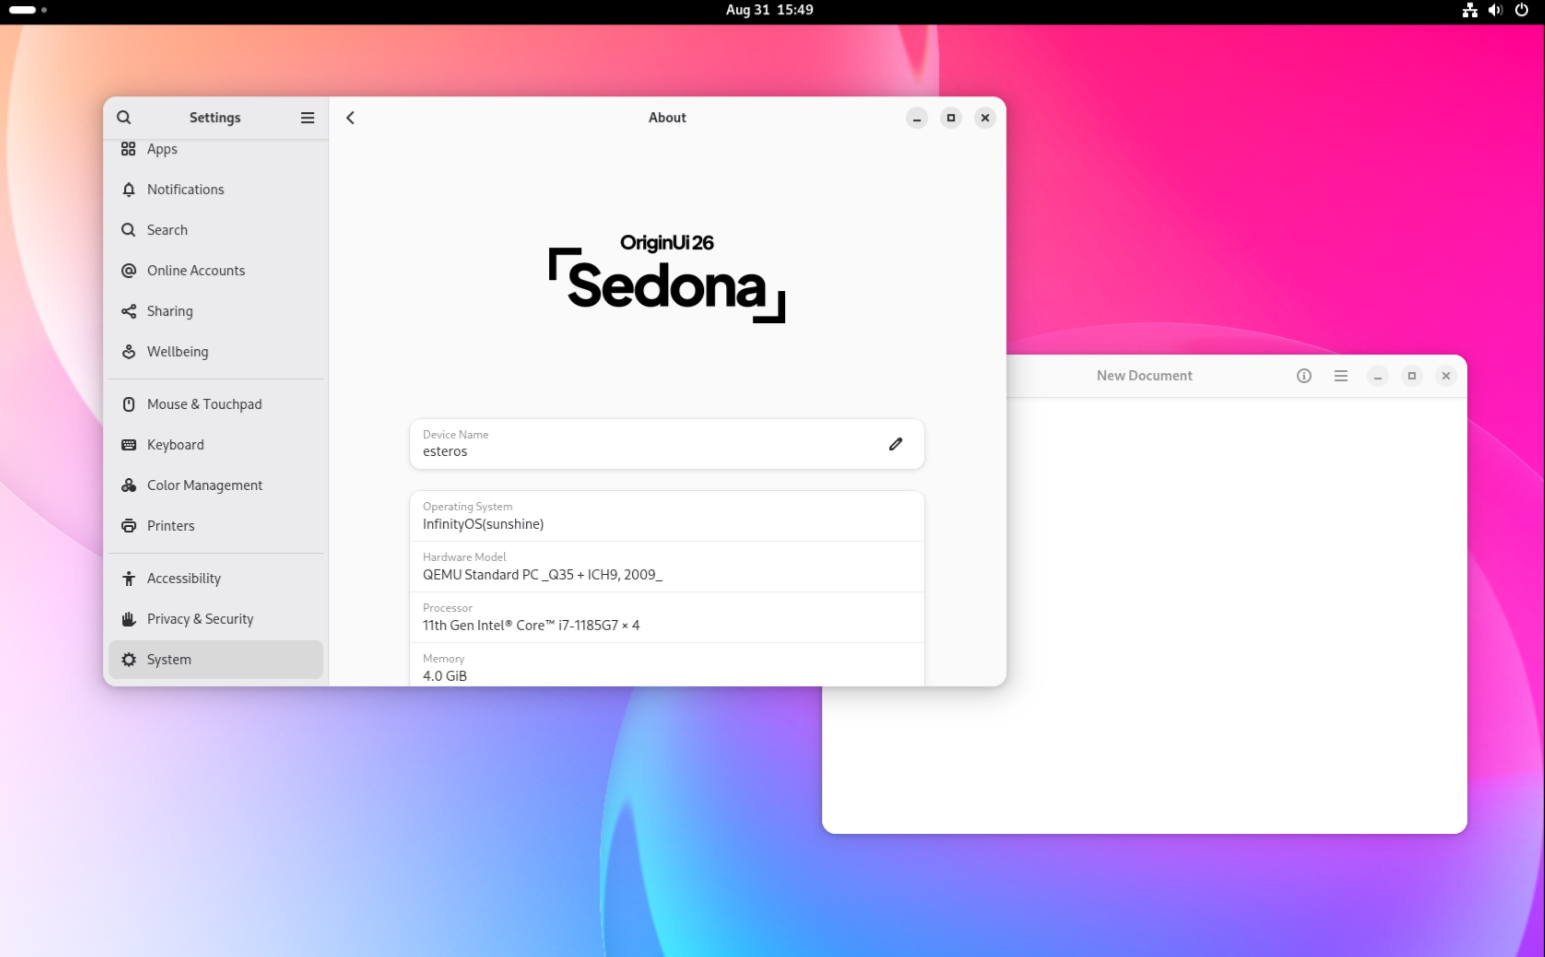Click the Notifications bell icon
Viewport: 1545px width, 957px height.
(128, 189)
